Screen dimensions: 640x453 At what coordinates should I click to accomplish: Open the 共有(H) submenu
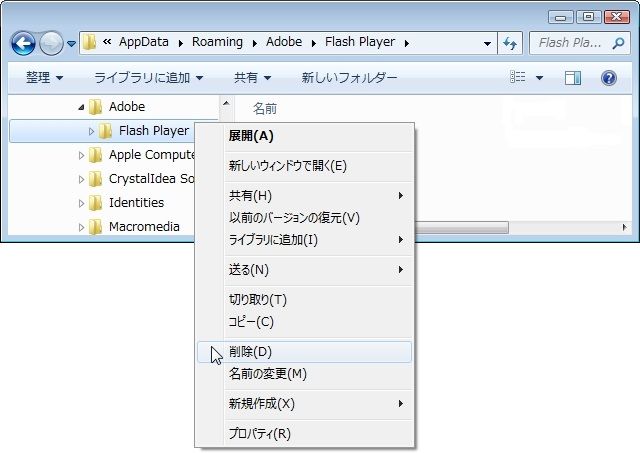(304, 196)
